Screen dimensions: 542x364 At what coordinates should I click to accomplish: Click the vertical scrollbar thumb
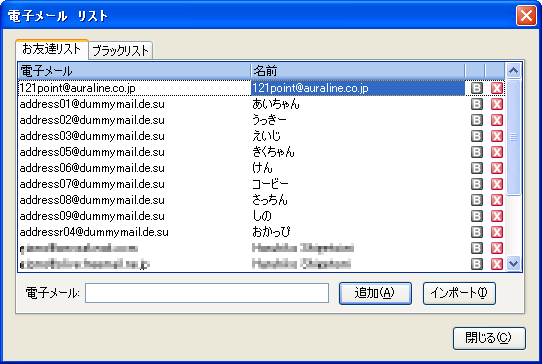[513, 137]
